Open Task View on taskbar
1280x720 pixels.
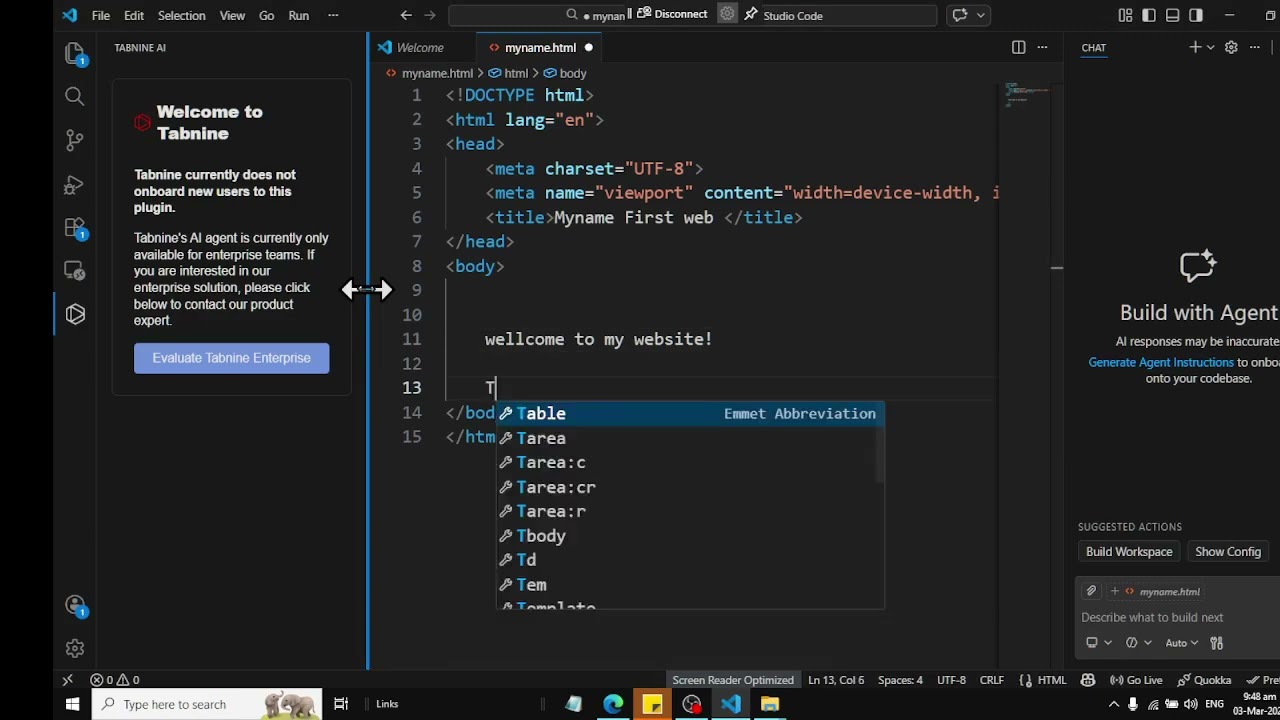[341, 704]
